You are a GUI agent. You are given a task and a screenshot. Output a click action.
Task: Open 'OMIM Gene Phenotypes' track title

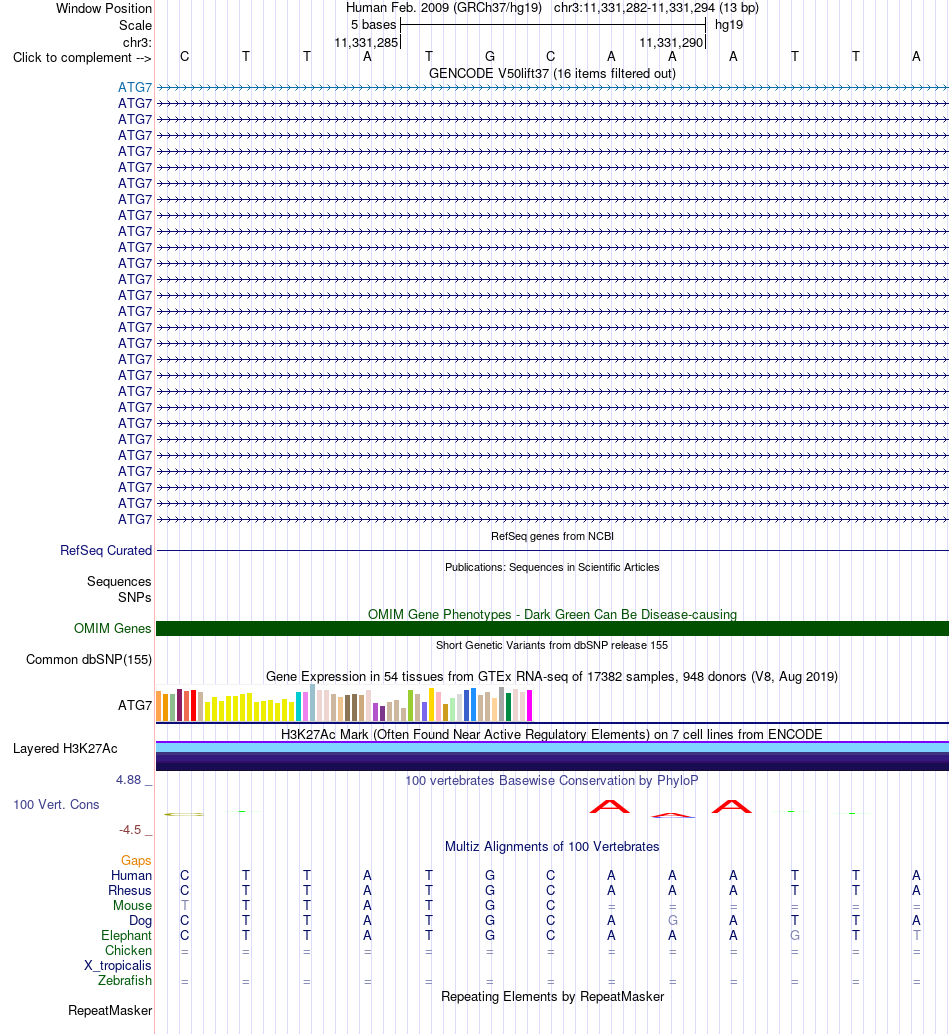[x=552, y=615]
